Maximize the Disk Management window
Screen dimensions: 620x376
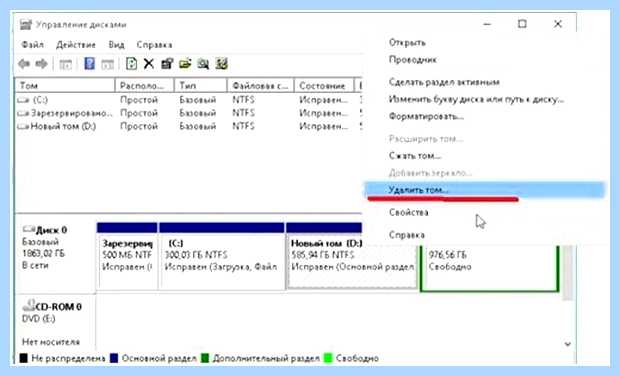522,24
